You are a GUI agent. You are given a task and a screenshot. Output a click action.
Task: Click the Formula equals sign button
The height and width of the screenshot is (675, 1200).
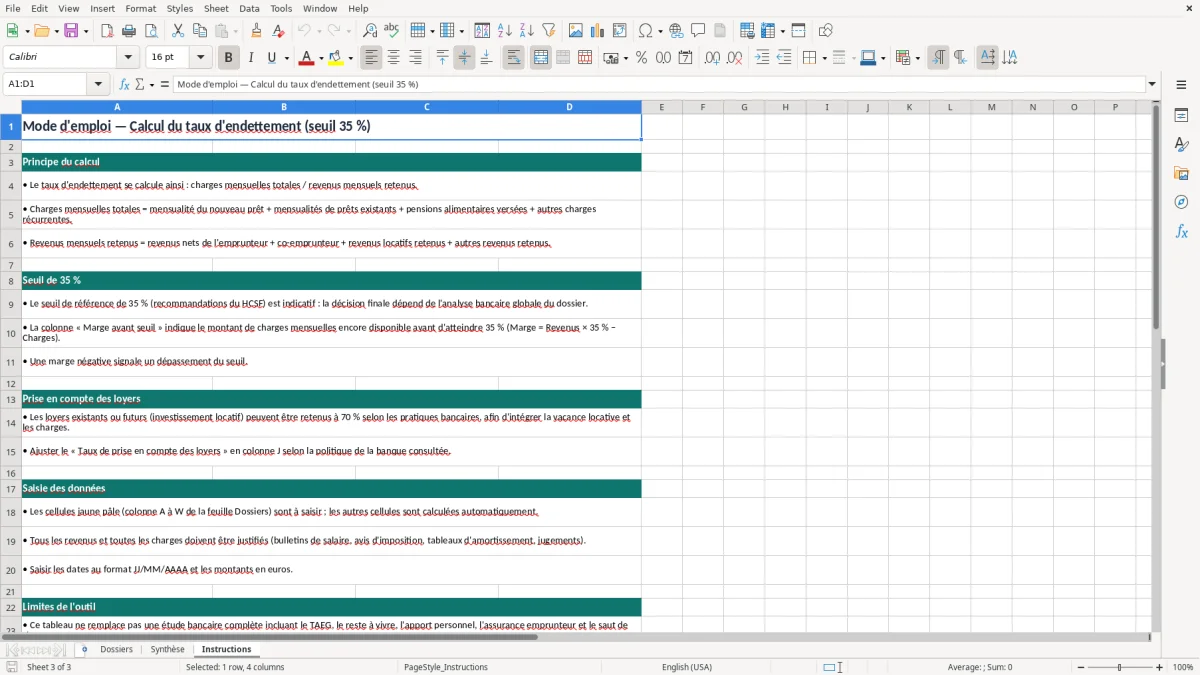165,84
